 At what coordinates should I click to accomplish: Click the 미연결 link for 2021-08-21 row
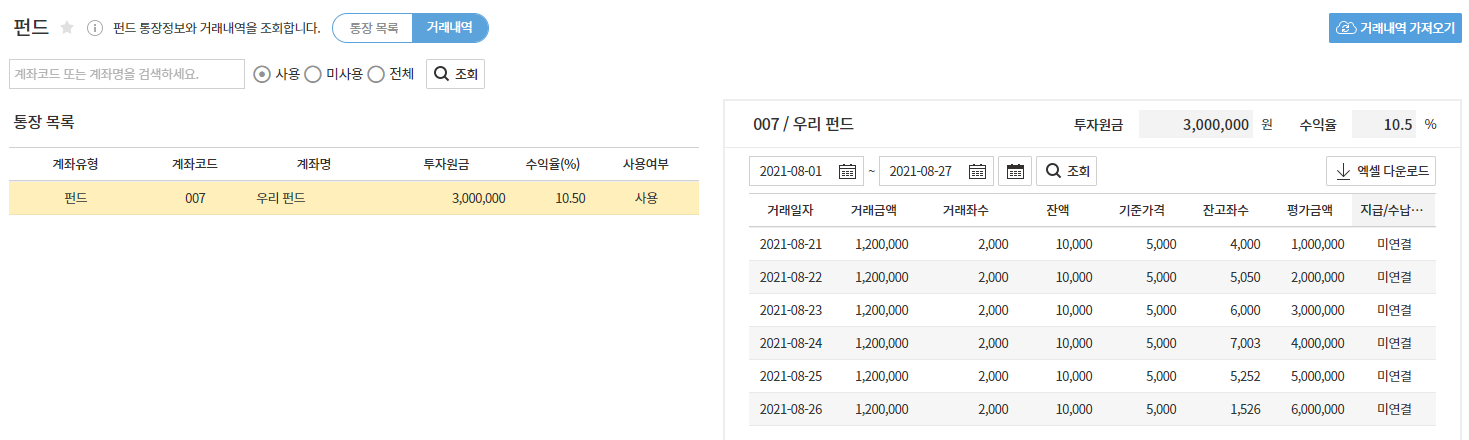click(1393, 244)
